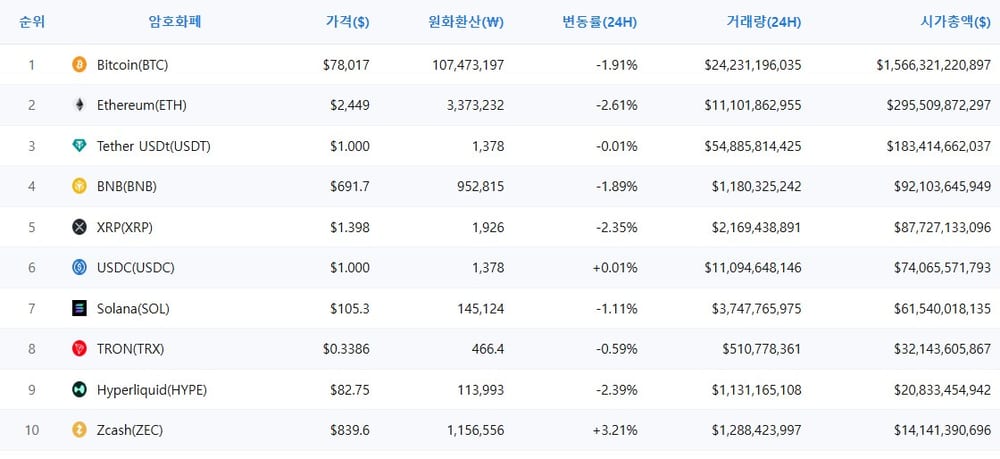Click the Bitcoin coin icon
The width and height of the screenshot is (1000, 459).
pos(79,64)
